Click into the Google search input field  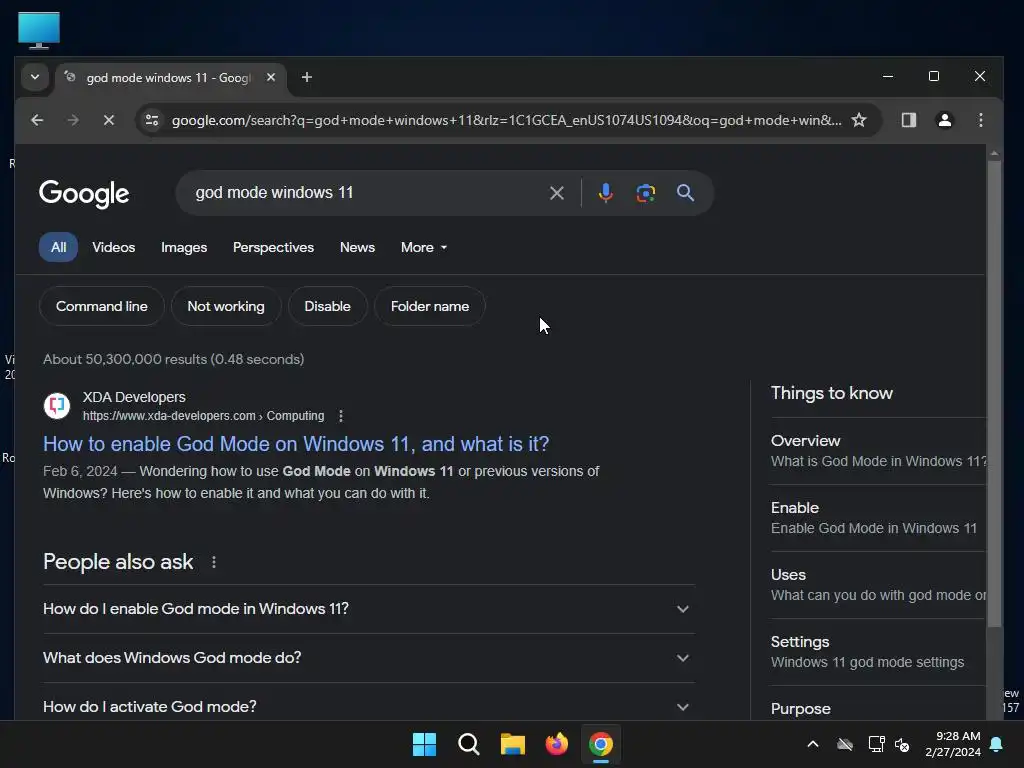366,193
